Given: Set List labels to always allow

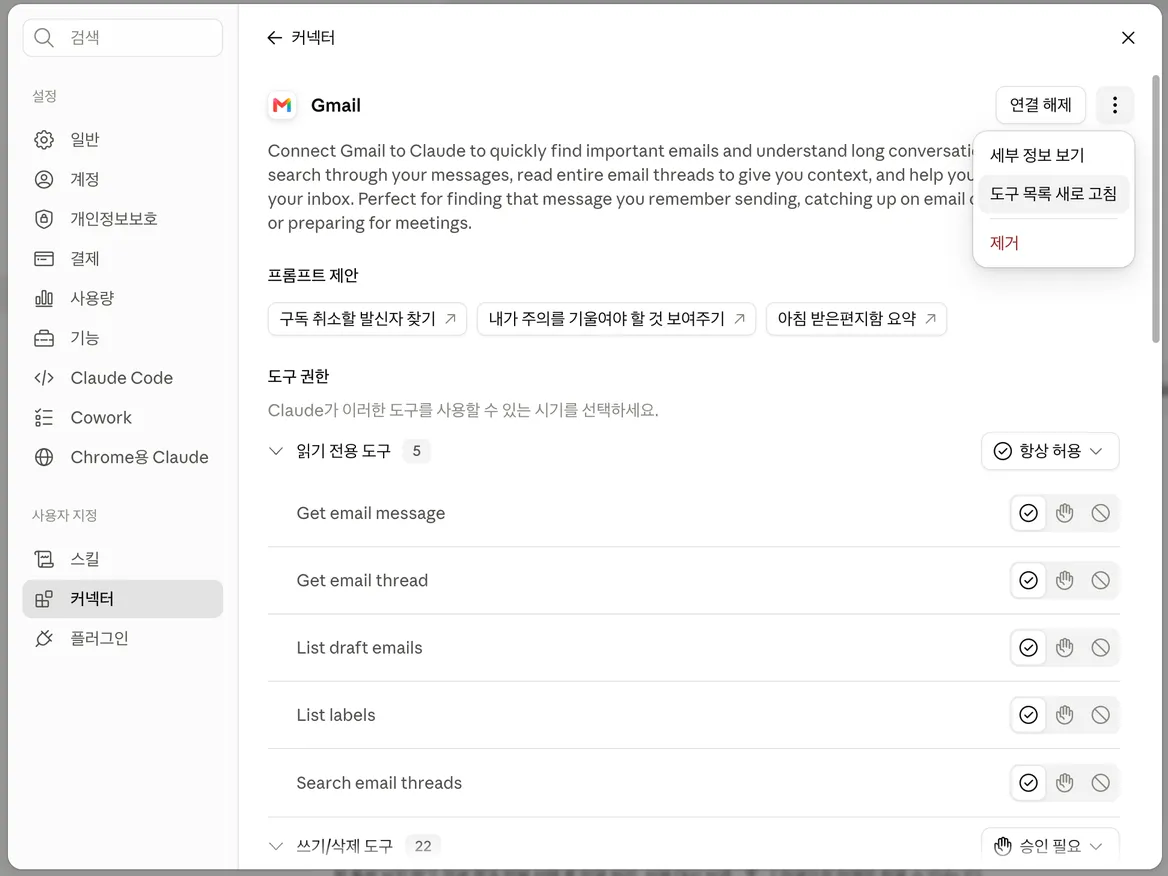Looking at the screenshot, I should pos(1028,715).
